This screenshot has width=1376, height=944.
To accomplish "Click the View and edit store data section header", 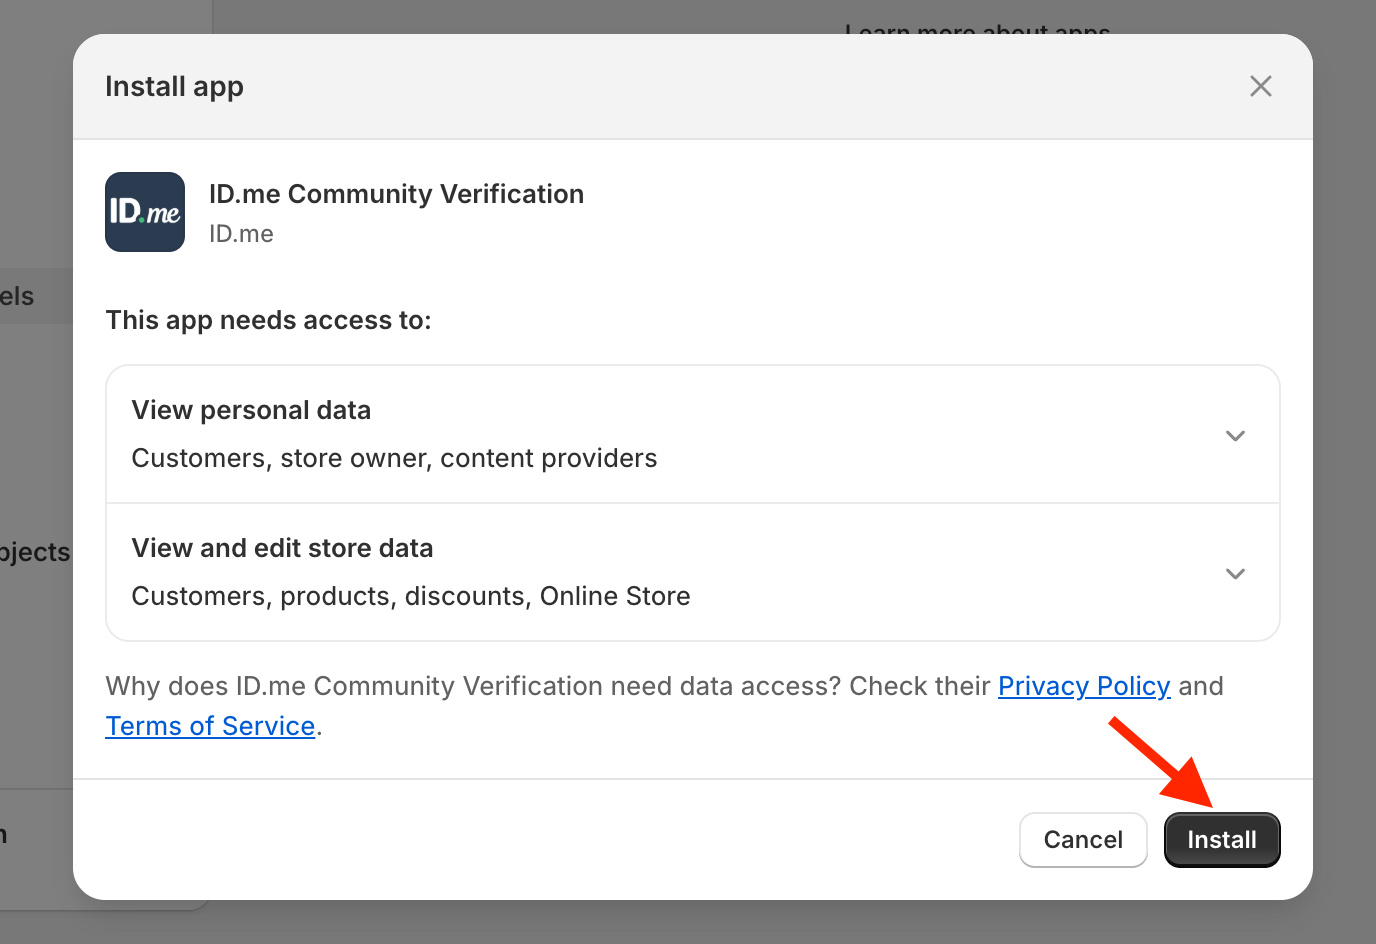I will tap(282, 547).
